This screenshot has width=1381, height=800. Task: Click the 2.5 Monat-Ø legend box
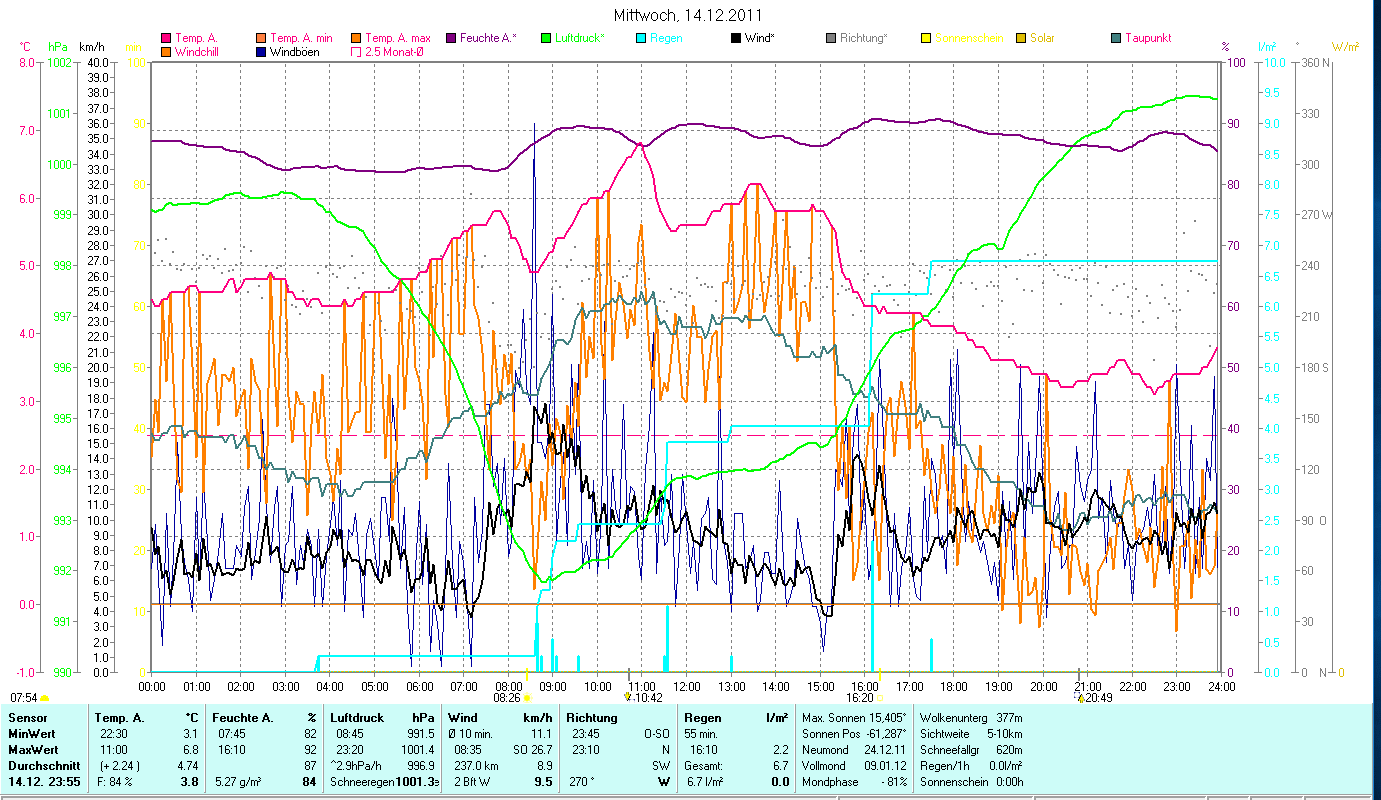click(x=357, y=51)
